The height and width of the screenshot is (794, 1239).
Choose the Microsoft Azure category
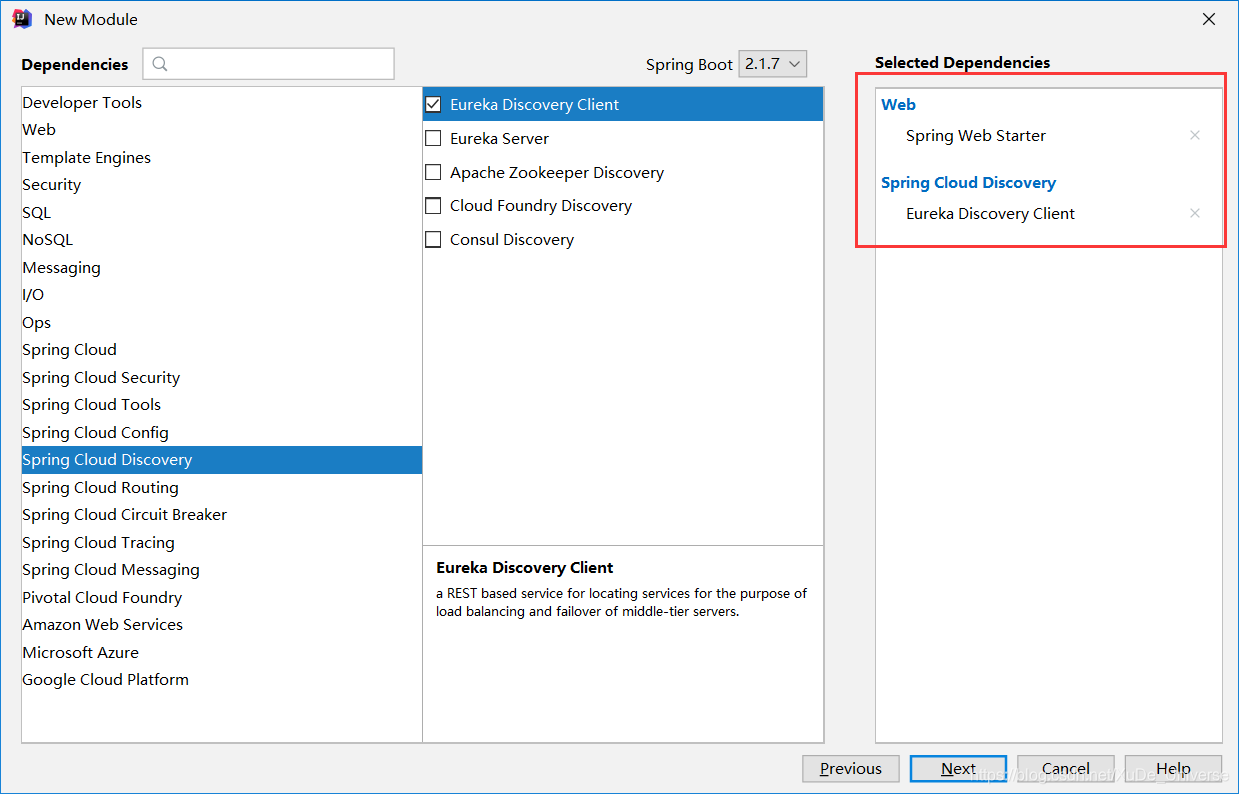(x=222, y=652)
